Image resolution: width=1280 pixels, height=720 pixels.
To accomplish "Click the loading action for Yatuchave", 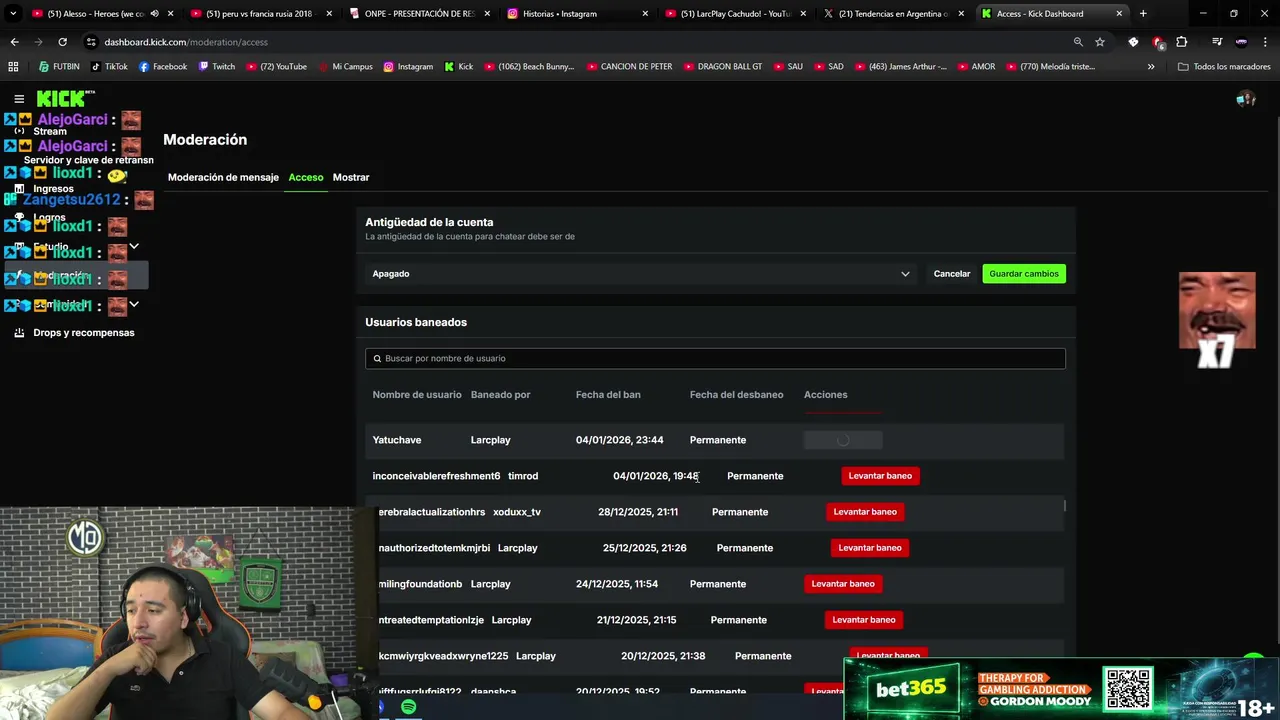I will [843, 440].
